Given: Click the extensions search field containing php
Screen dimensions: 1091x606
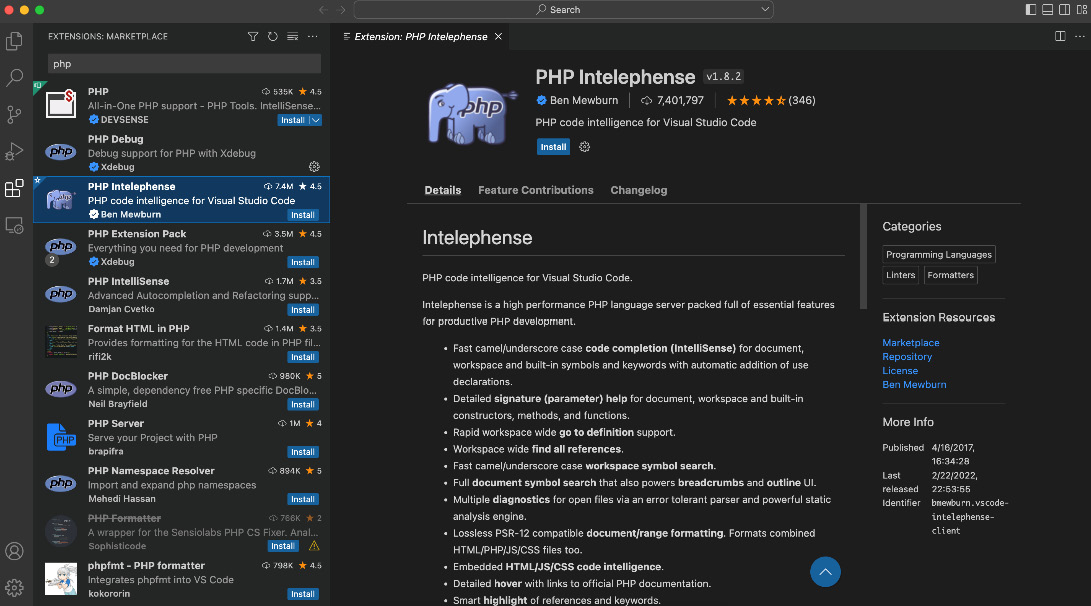Looking at the screenshot, I should 184,63.
